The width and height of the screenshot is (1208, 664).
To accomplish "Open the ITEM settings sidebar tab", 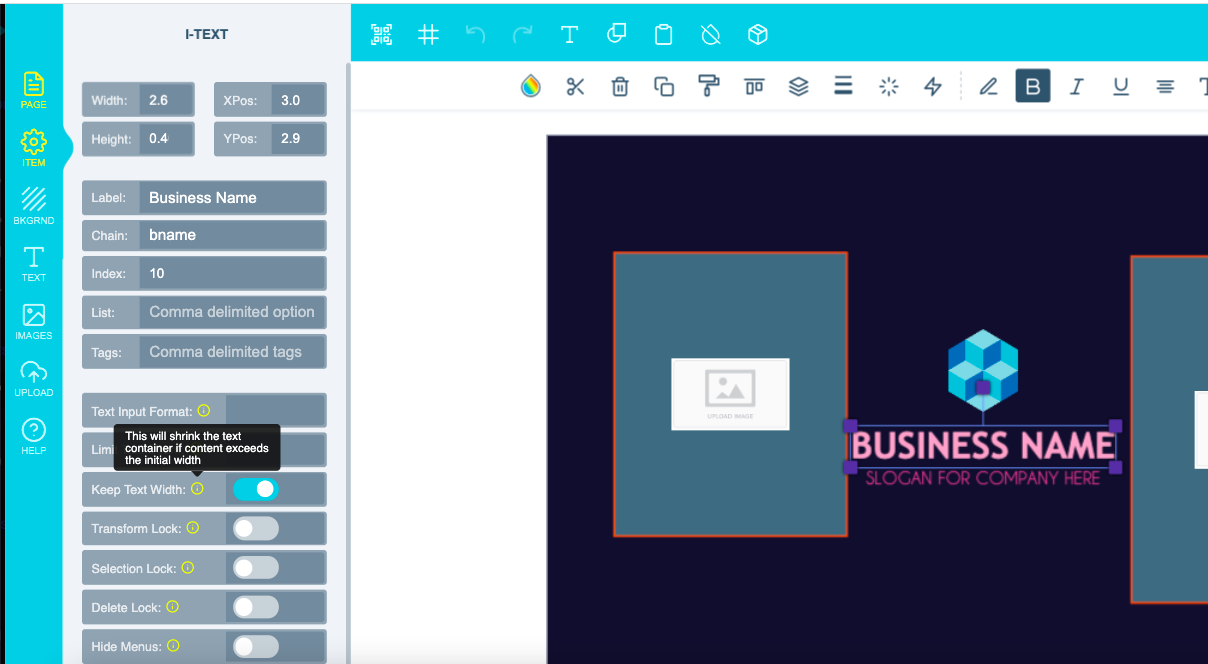I will coord(34,148).
